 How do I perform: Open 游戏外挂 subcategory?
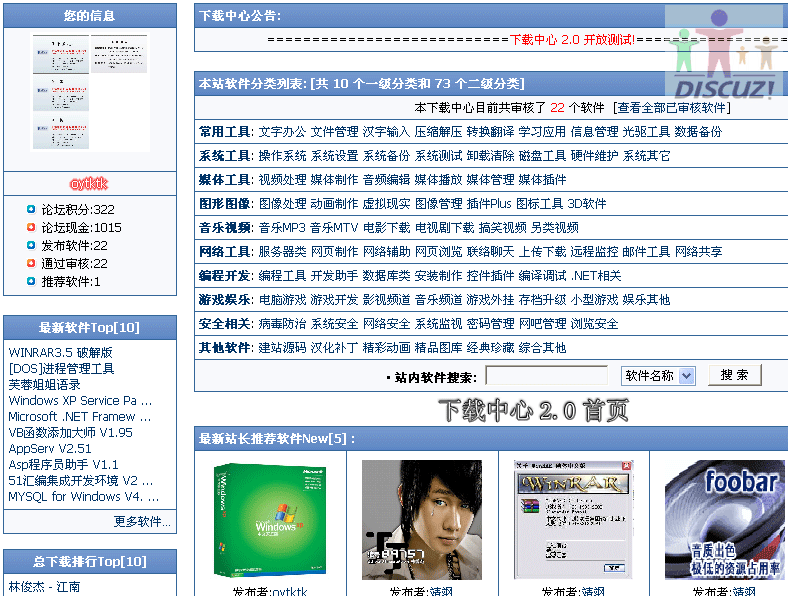tap(490, 300)
